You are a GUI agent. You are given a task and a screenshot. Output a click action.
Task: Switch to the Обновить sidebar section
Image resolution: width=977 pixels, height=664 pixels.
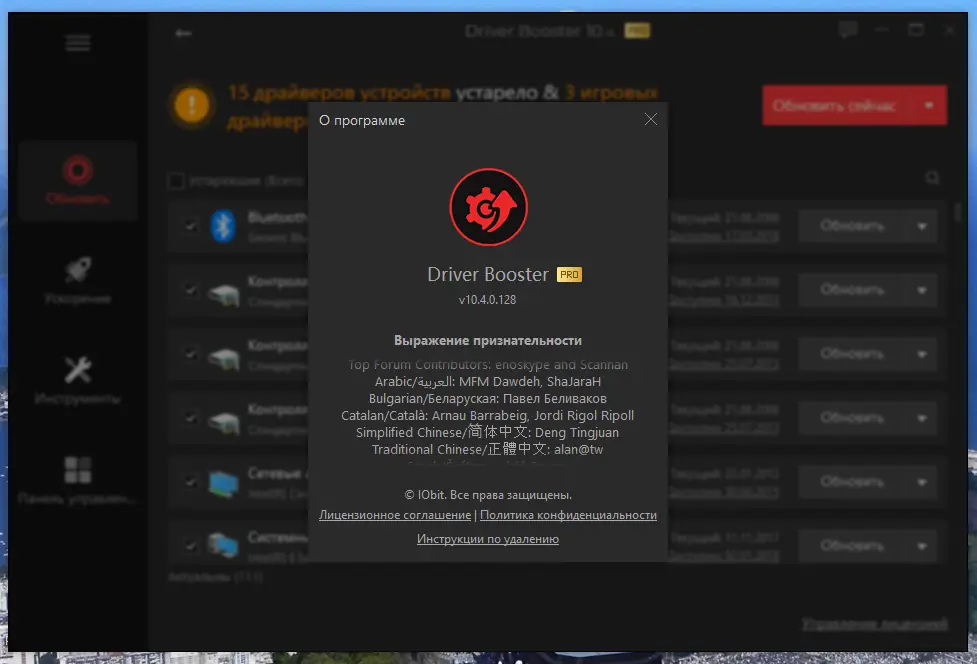tap(77, 180)
